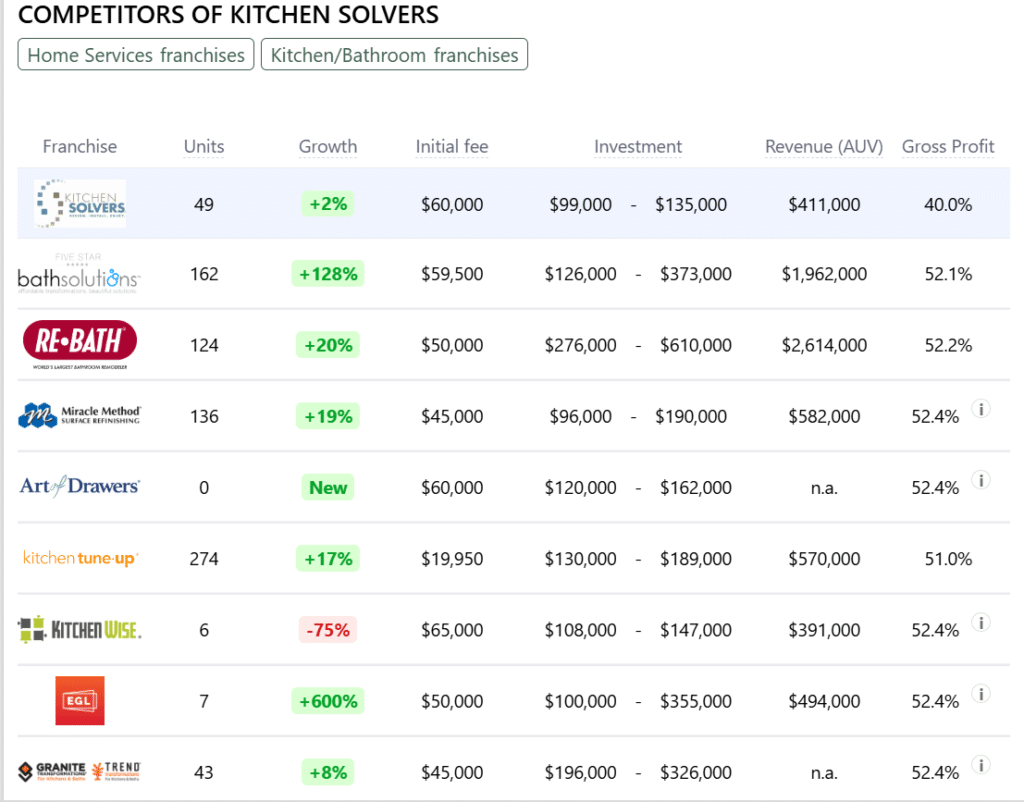
Task: Select the $2,614,000 revenue value
Action: click(x=824, y=345)
